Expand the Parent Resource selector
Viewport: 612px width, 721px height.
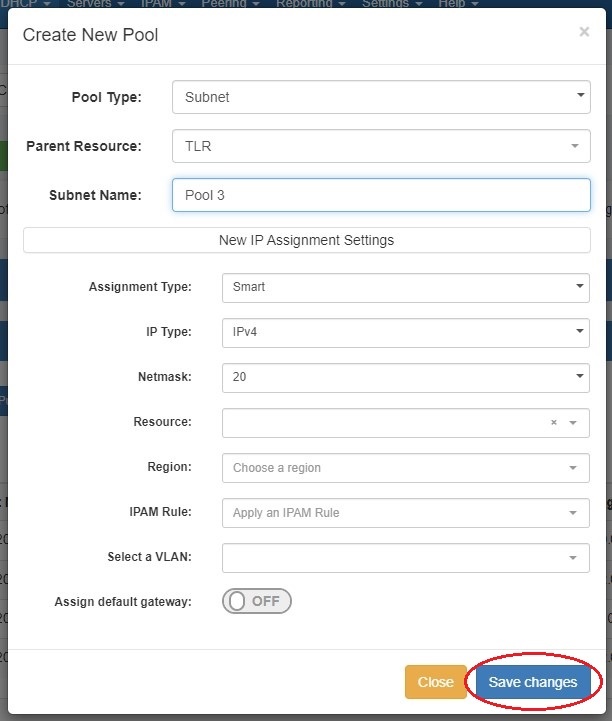tap(381, 146)
